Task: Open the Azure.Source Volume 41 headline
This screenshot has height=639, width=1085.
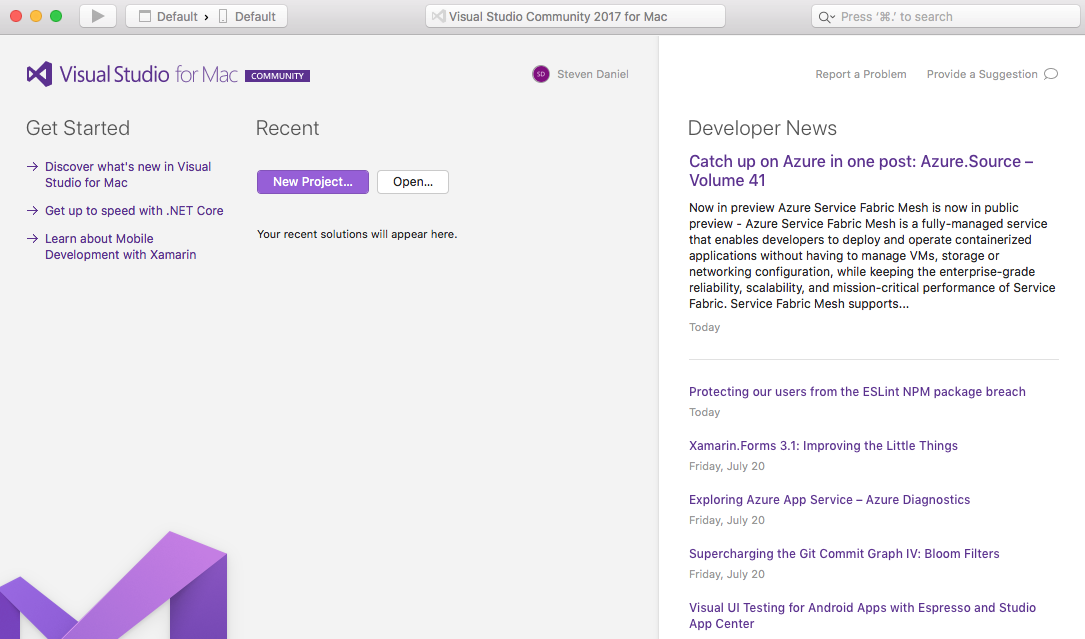Action: click(x=861, y=170)
